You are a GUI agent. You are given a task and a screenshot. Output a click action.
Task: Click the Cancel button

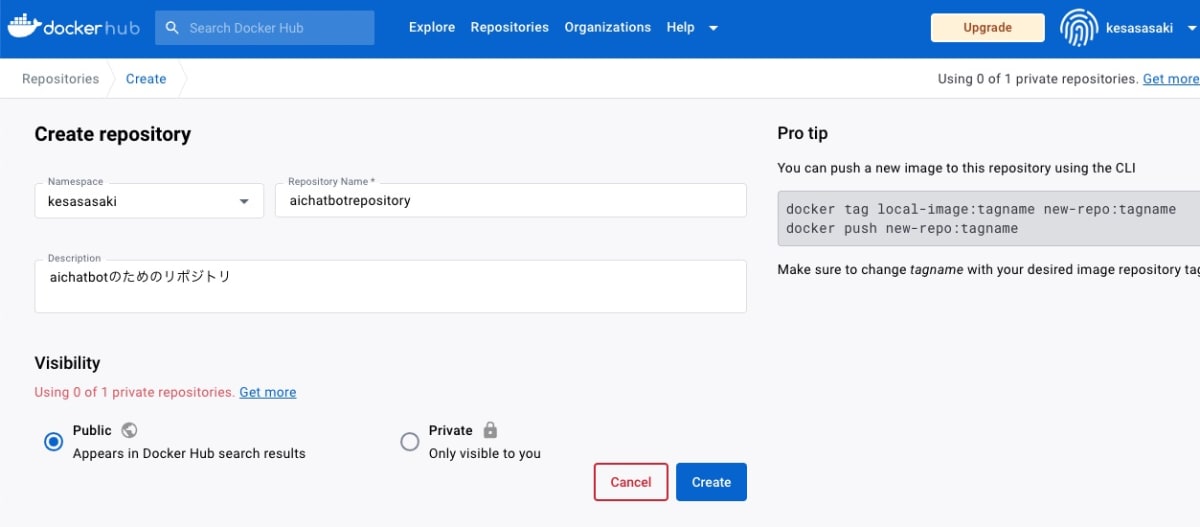(631, 482)
